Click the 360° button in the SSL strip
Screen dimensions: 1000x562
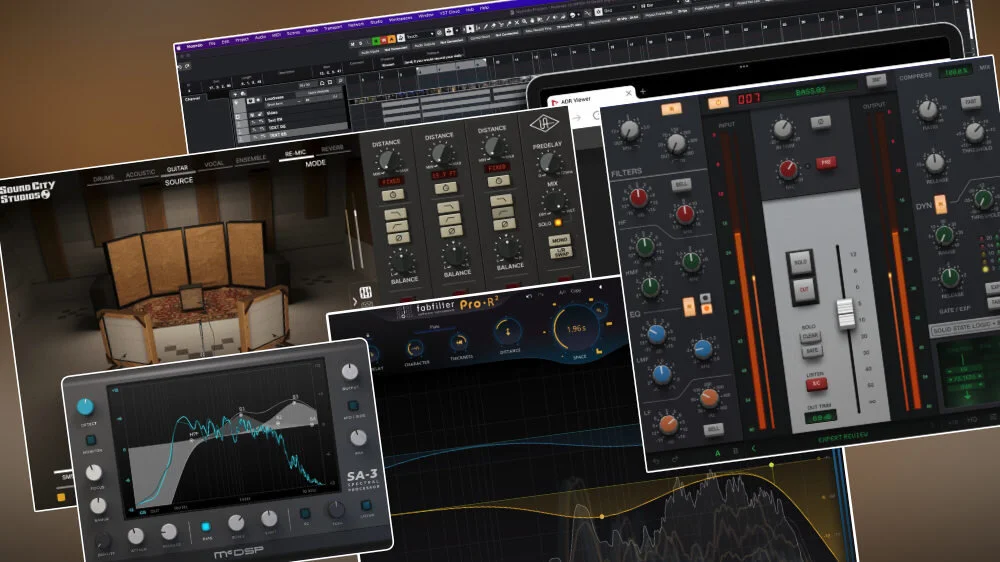(876, 80)
